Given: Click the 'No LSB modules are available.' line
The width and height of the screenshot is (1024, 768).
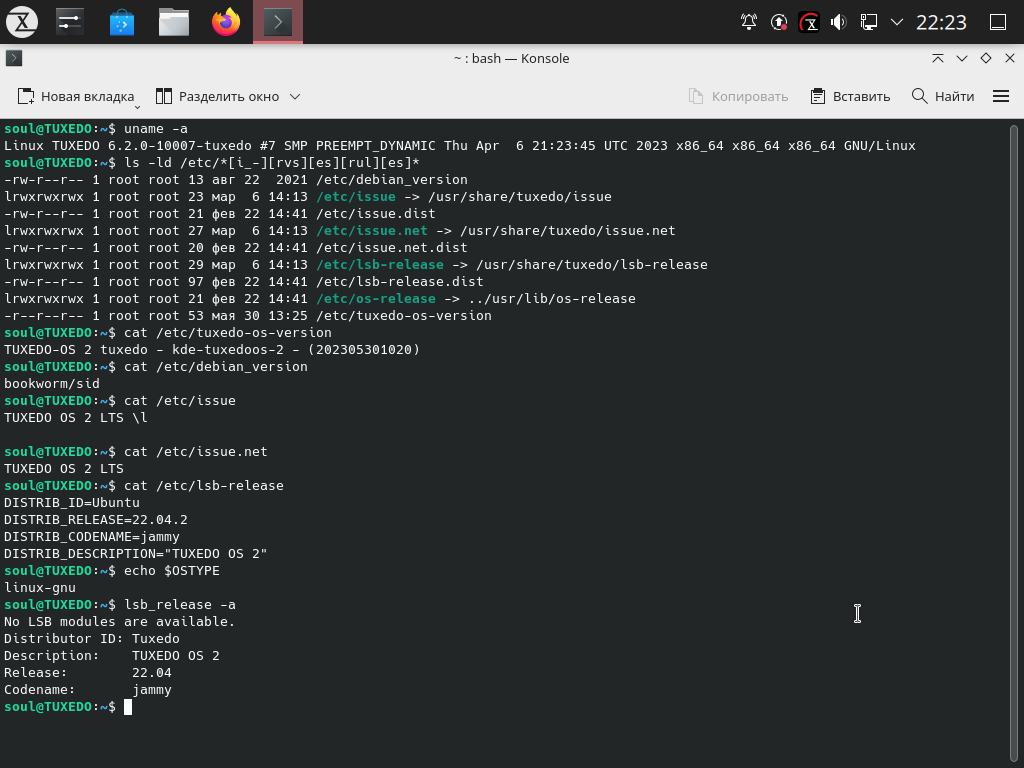Looking at the screenshot, I should tap(120, 622).
